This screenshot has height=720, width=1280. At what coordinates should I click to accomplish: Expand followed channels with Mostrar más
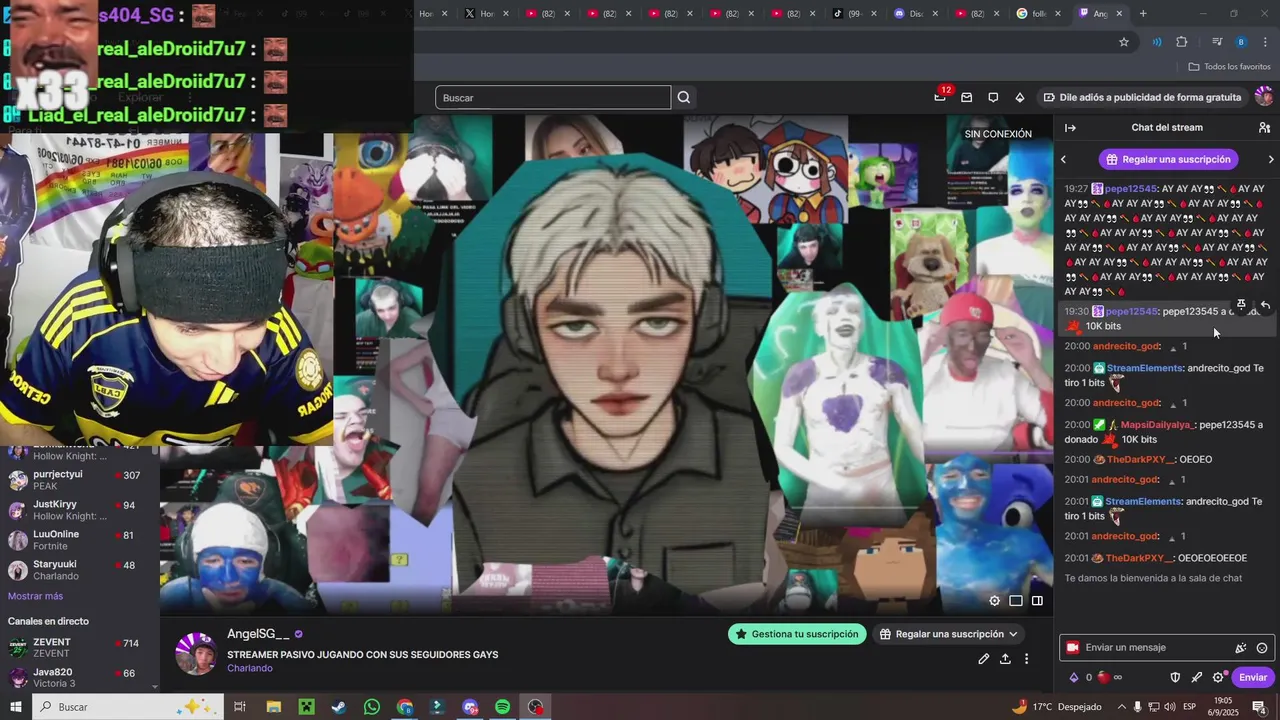35,596
